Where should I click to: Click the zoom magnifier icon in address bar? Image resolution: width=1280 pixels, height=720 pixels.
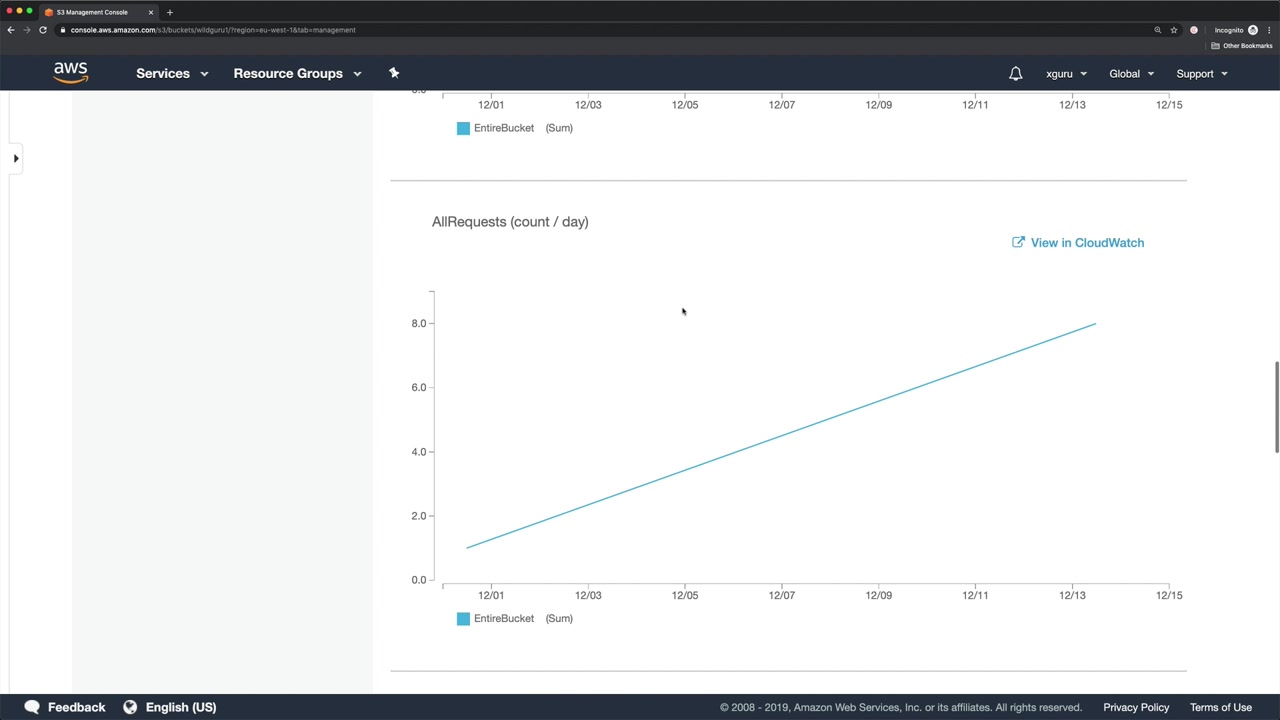point(1158,30)
